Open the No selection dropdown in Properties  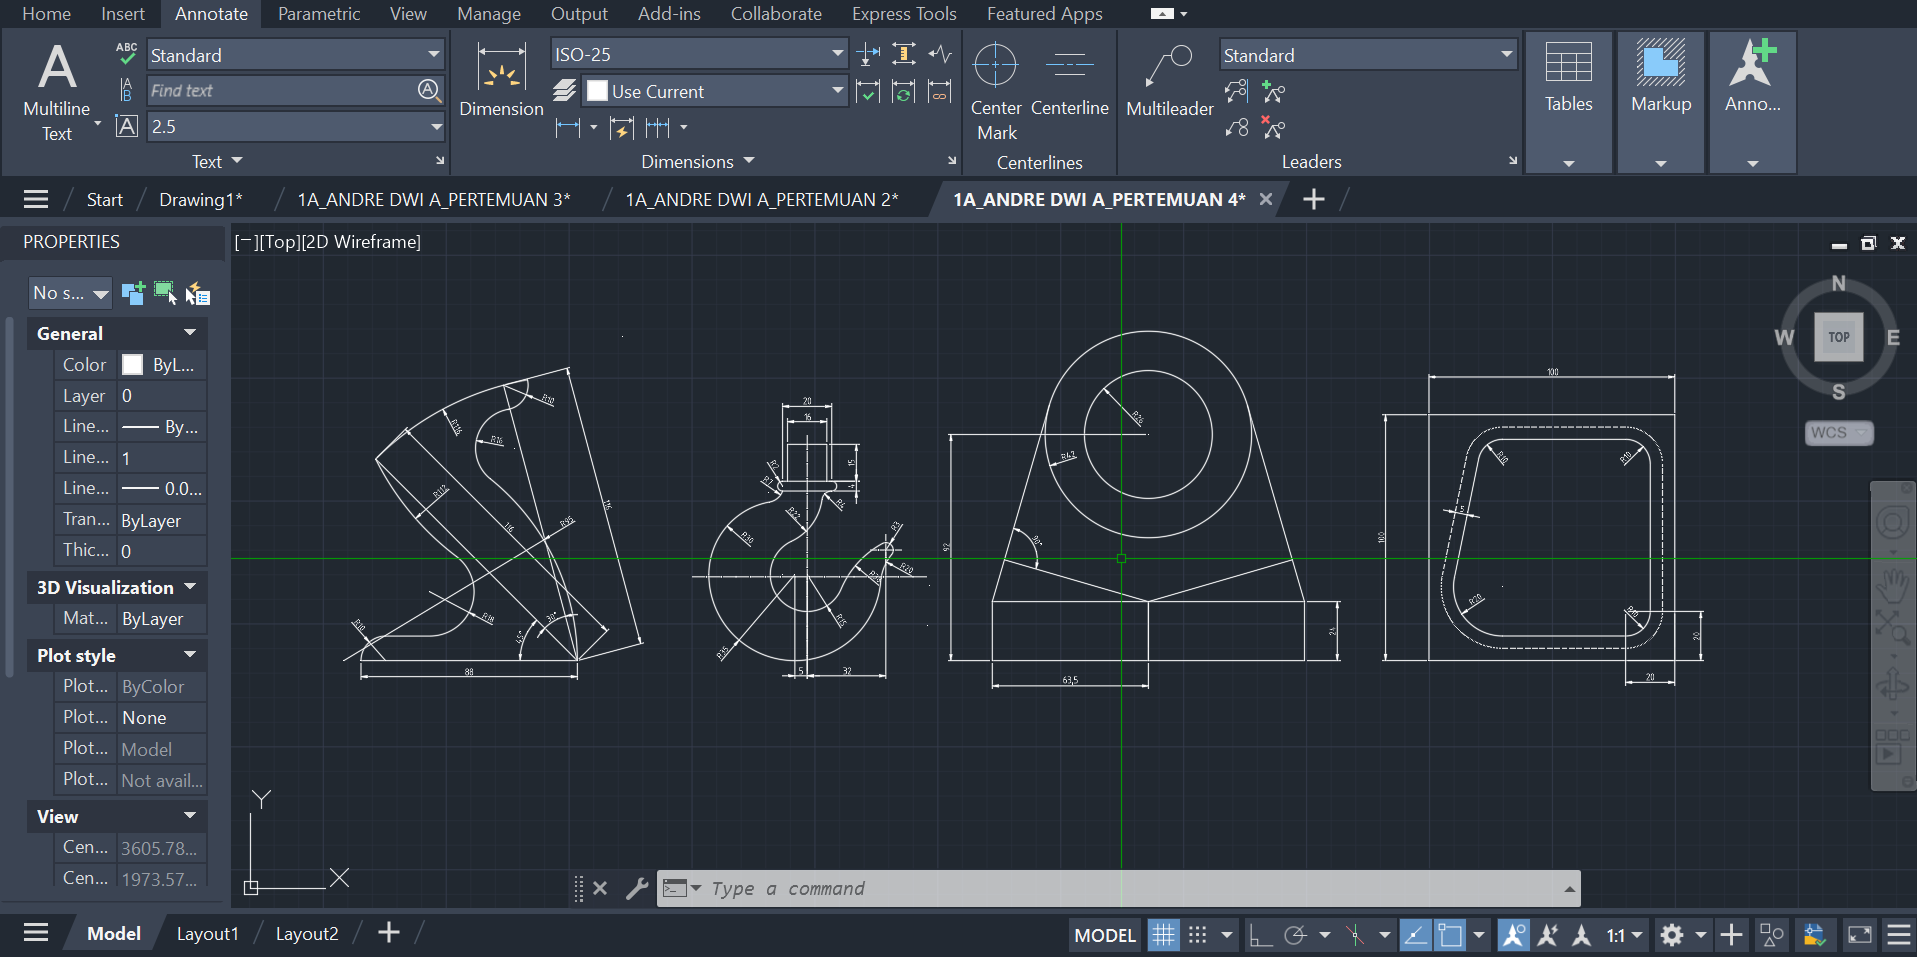(69, 293)
